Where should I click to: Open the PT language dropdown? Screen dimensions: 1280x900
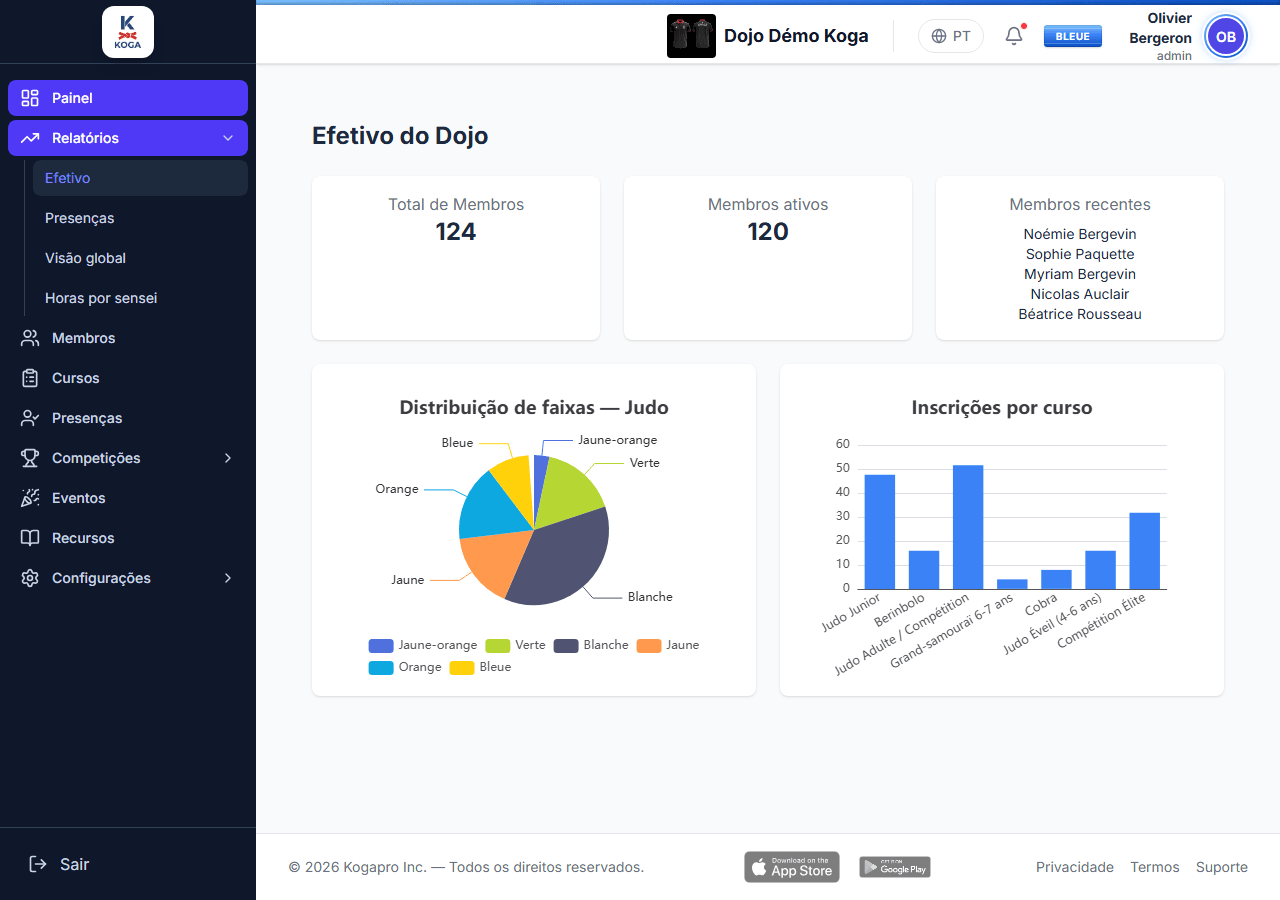coord(951,36)
